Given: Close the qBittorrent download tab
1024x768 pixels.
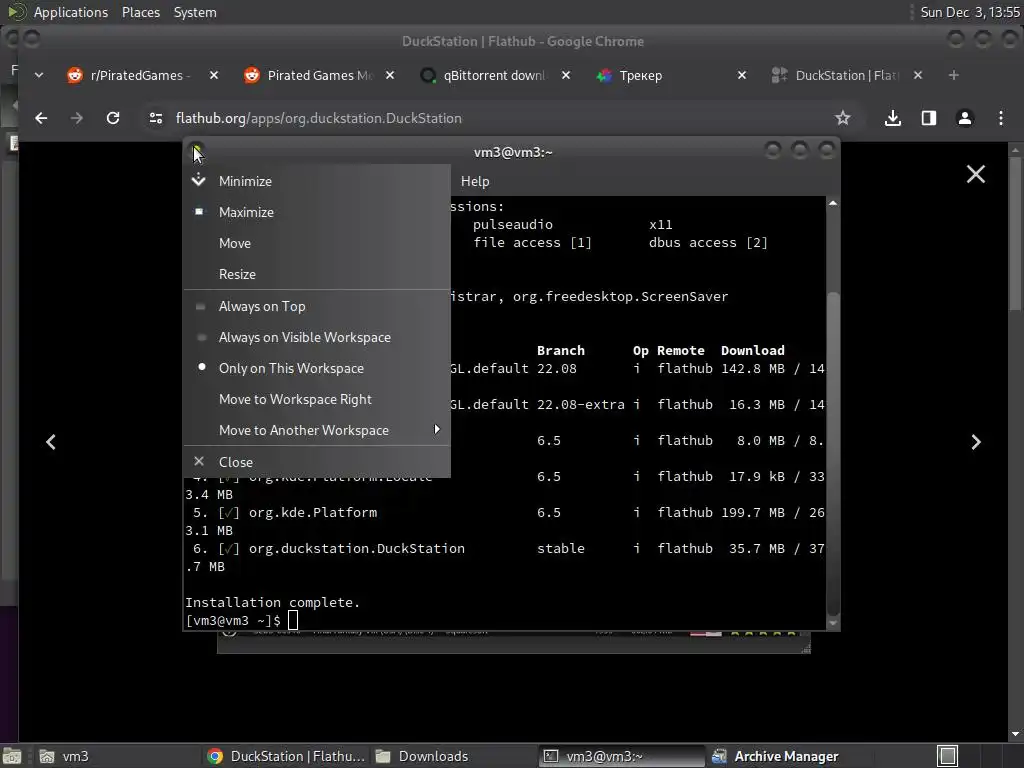Looking at the screenshot, I should tap(566, 75).
